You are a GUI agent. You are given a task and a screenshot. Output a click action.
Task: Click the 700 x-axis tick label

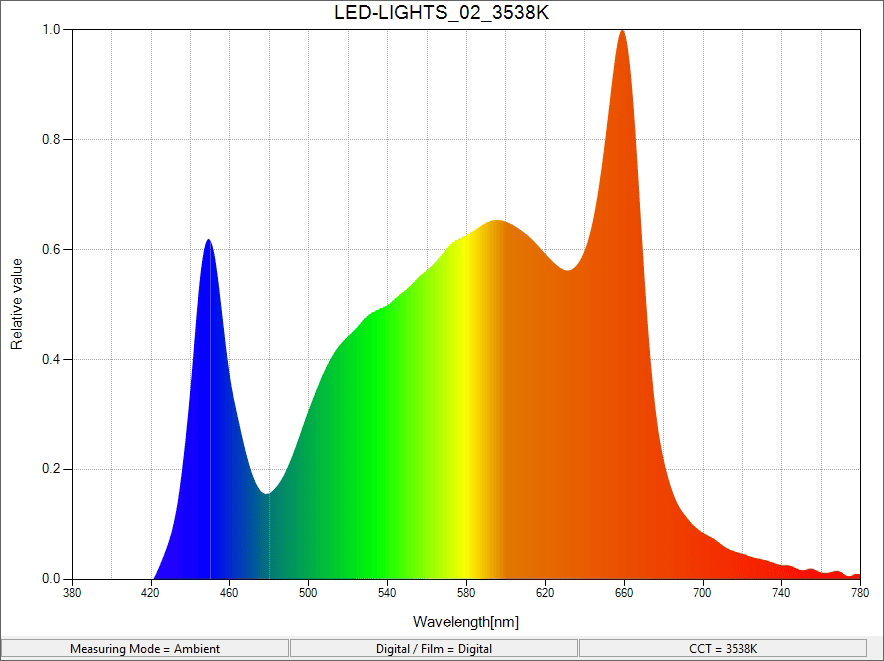(x=702, y=593)
